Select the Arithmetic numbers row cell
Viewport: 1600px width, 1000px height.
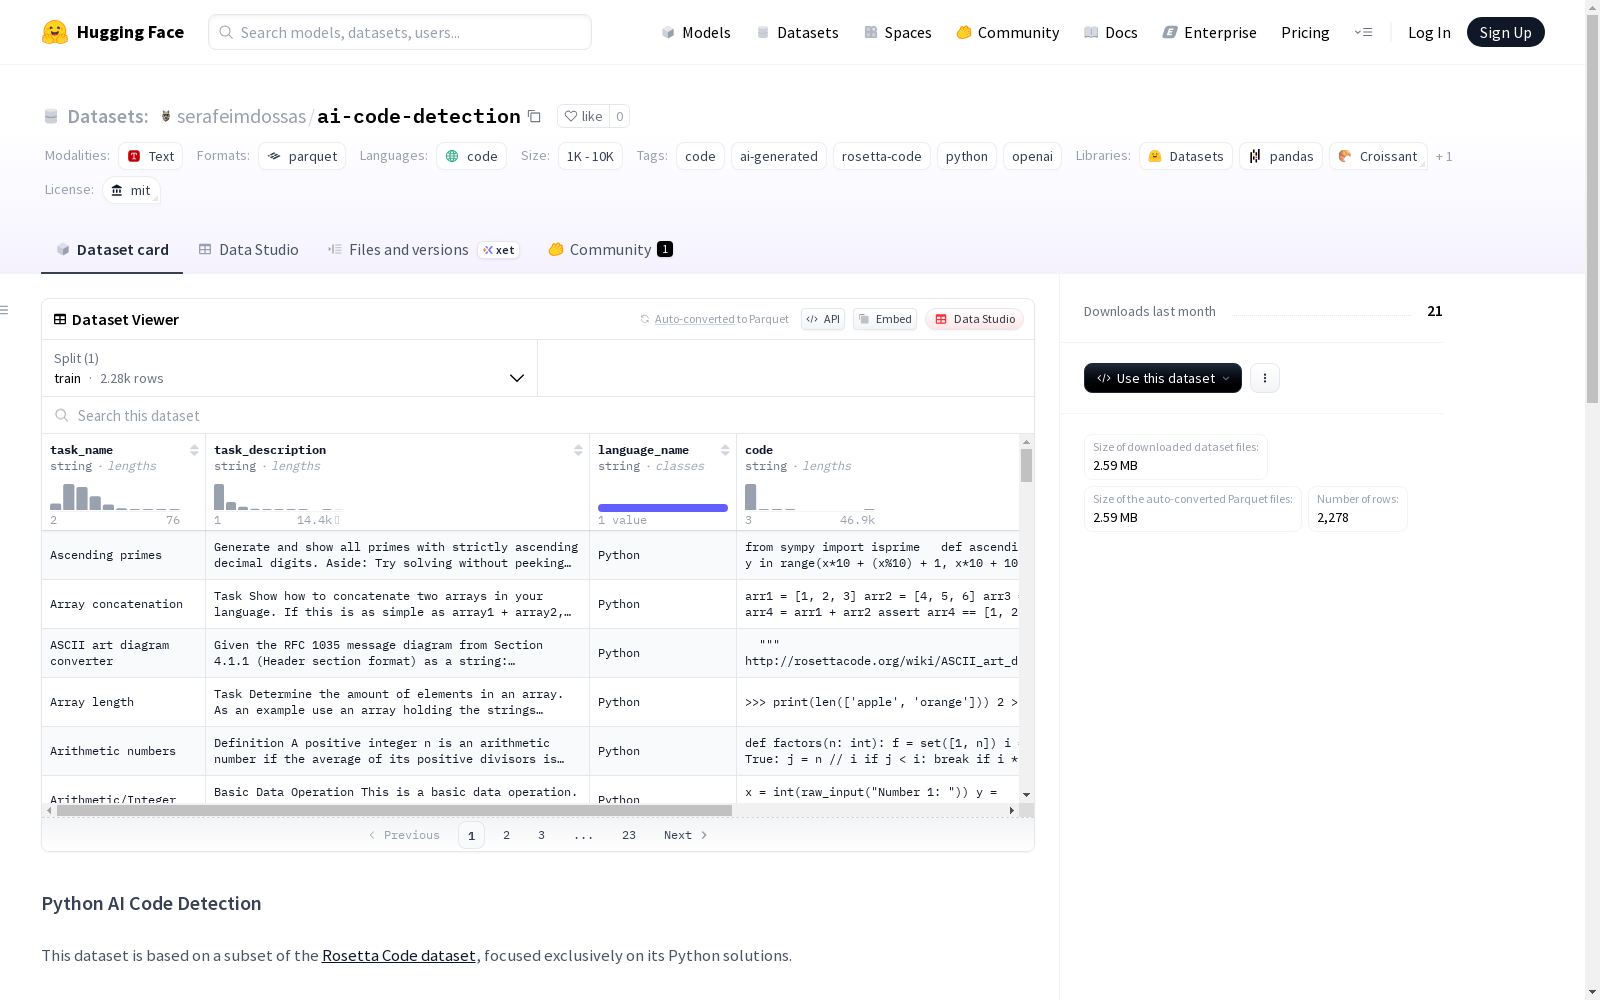coord(124,751)
